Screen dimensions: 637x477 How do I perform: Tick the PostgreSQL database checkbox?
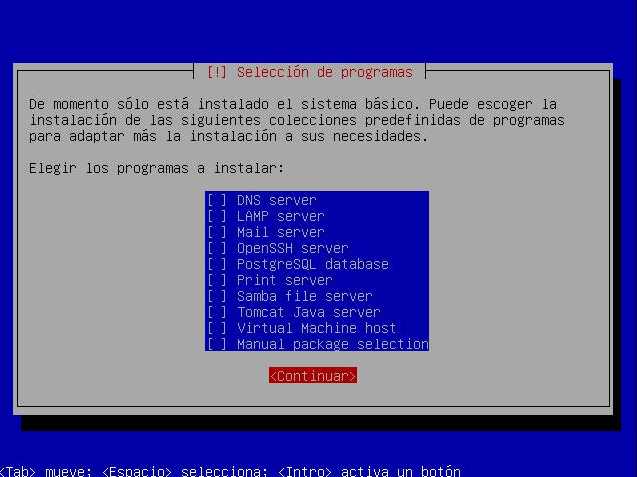[217, 265]
